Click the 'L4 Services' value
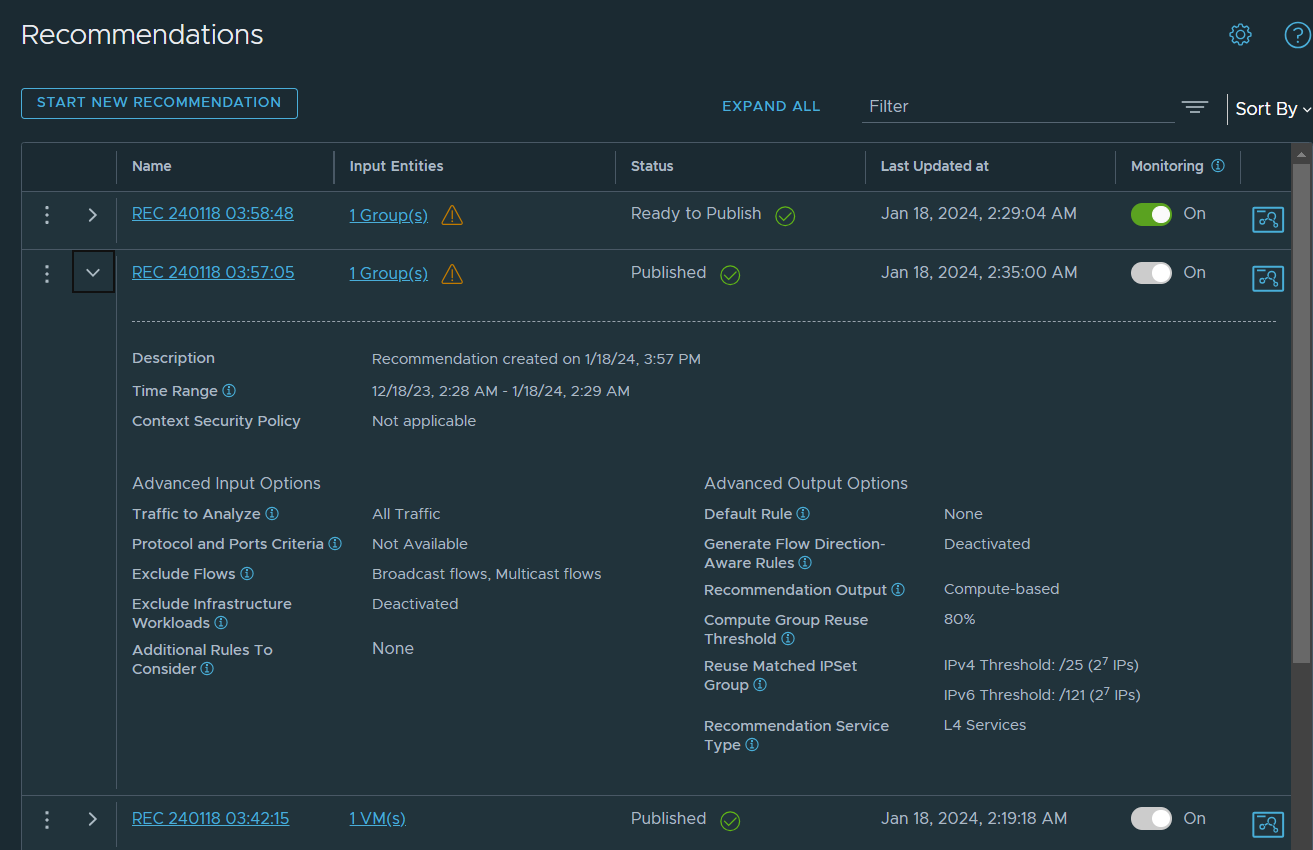The height and width of the screenshot is (850, 1313). coord(985,725)
